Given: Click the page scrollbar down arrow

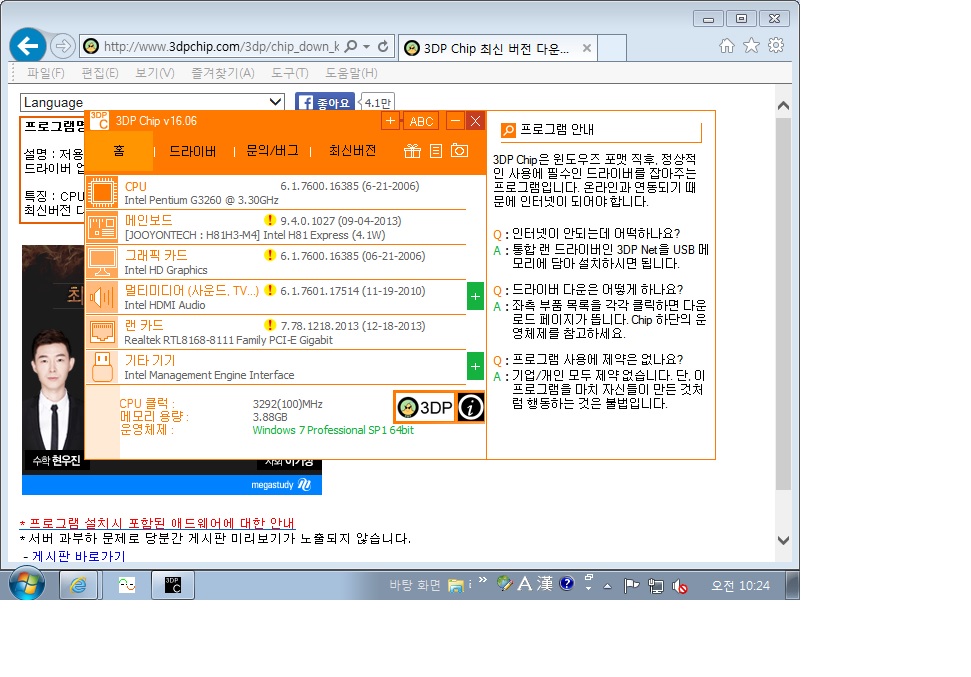Looking at the screenshot, I should click(783, 540).
